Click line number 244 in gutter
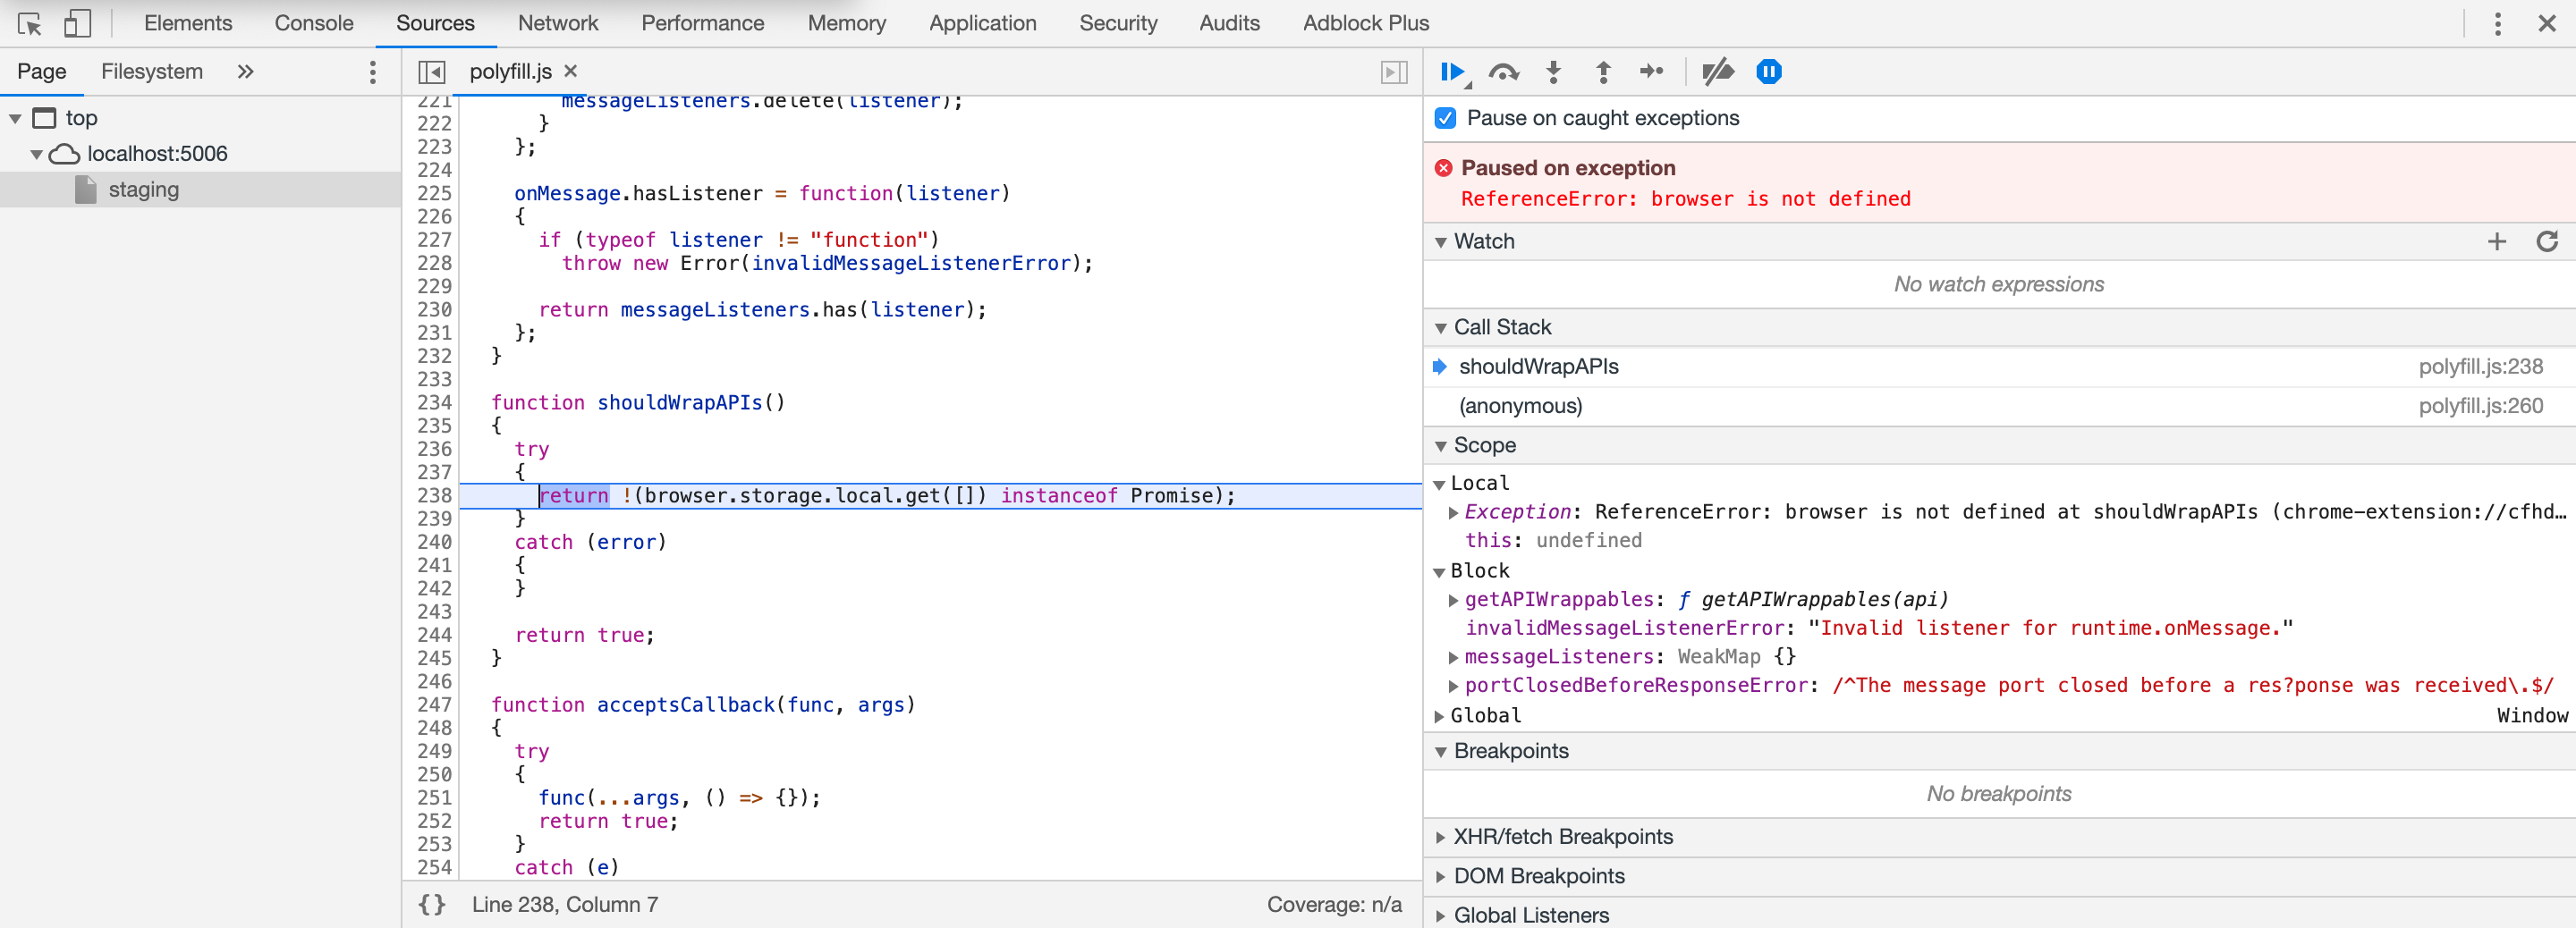 [x=434, y=635]
